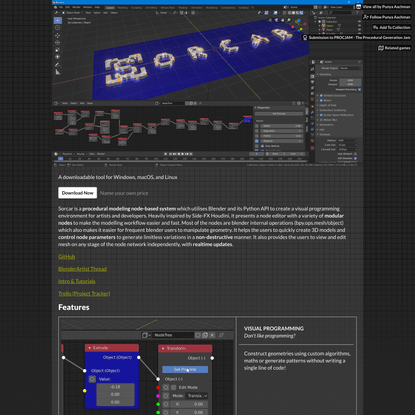
Task: Select the Measure ruler tool
Action: click(x=58, y=72)
